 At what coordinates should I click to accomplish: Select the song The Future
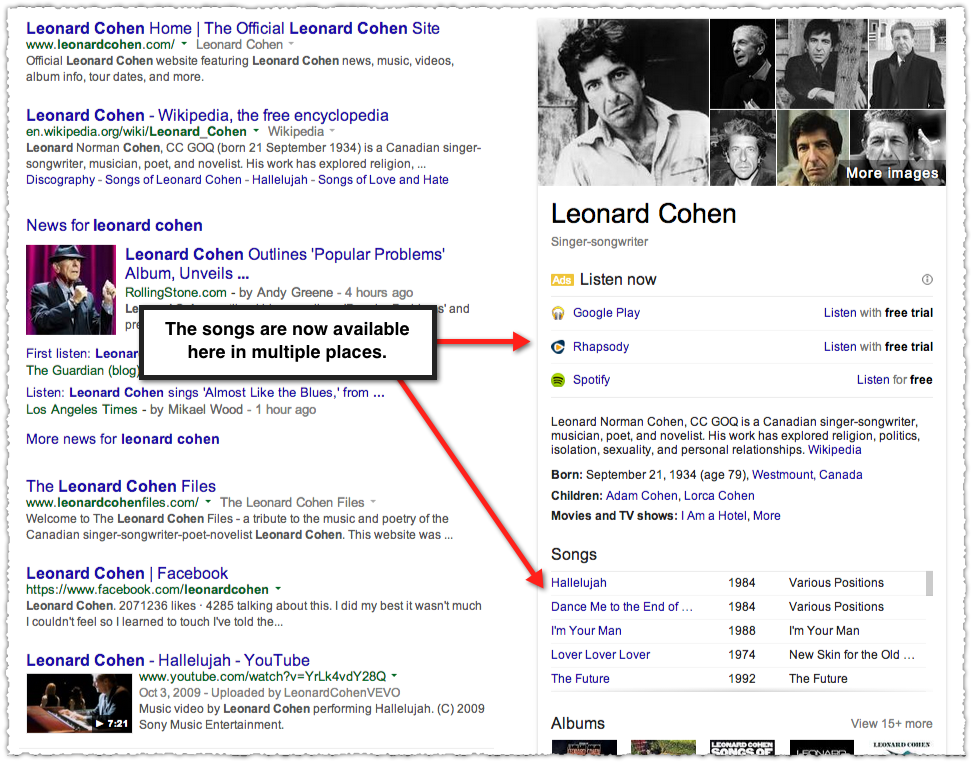coord(580,679)
